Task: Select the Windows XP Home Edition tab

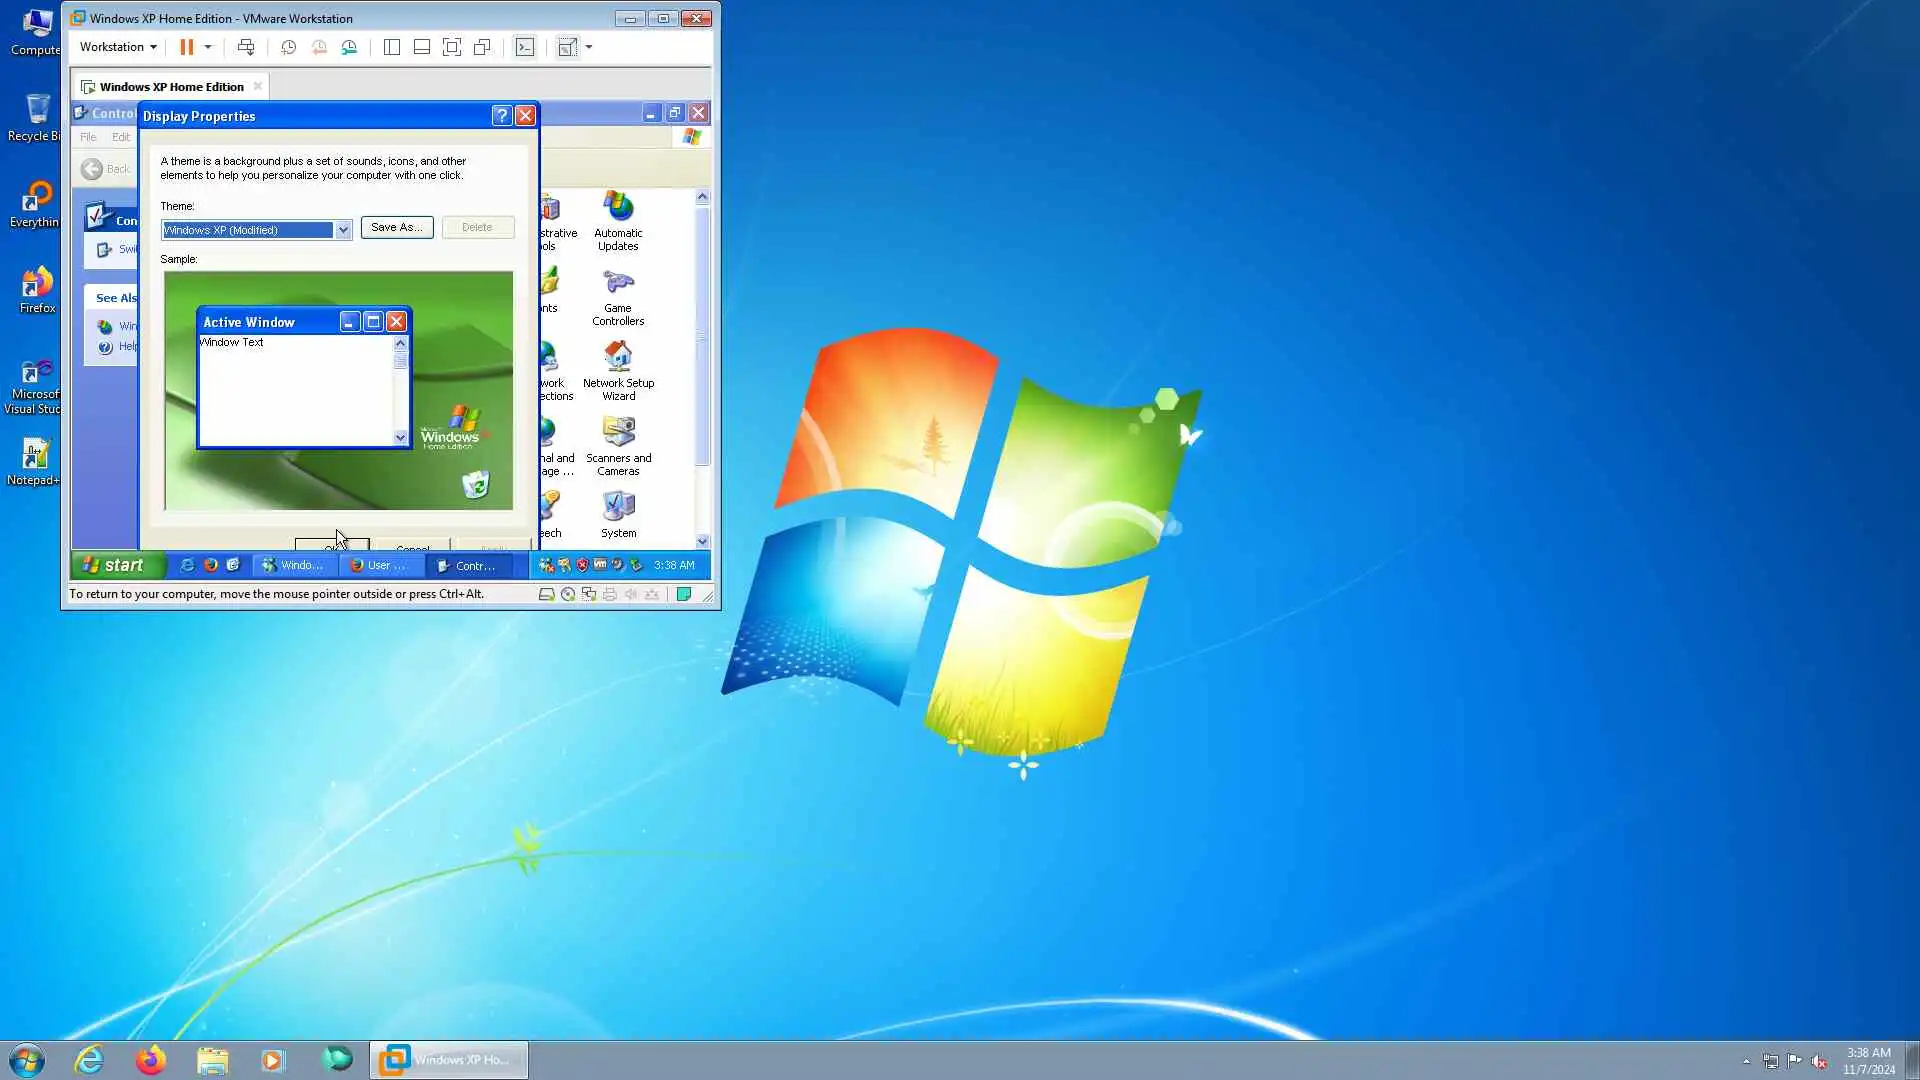Action: (170, 87)
